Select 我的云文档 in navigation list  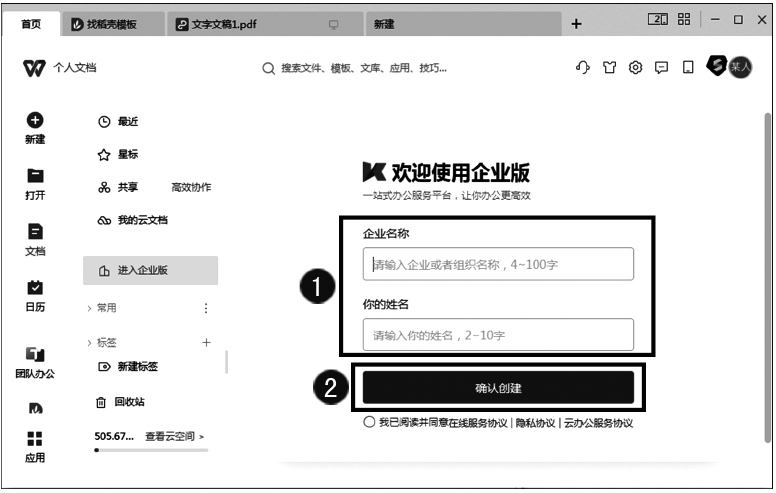(141, 220)
